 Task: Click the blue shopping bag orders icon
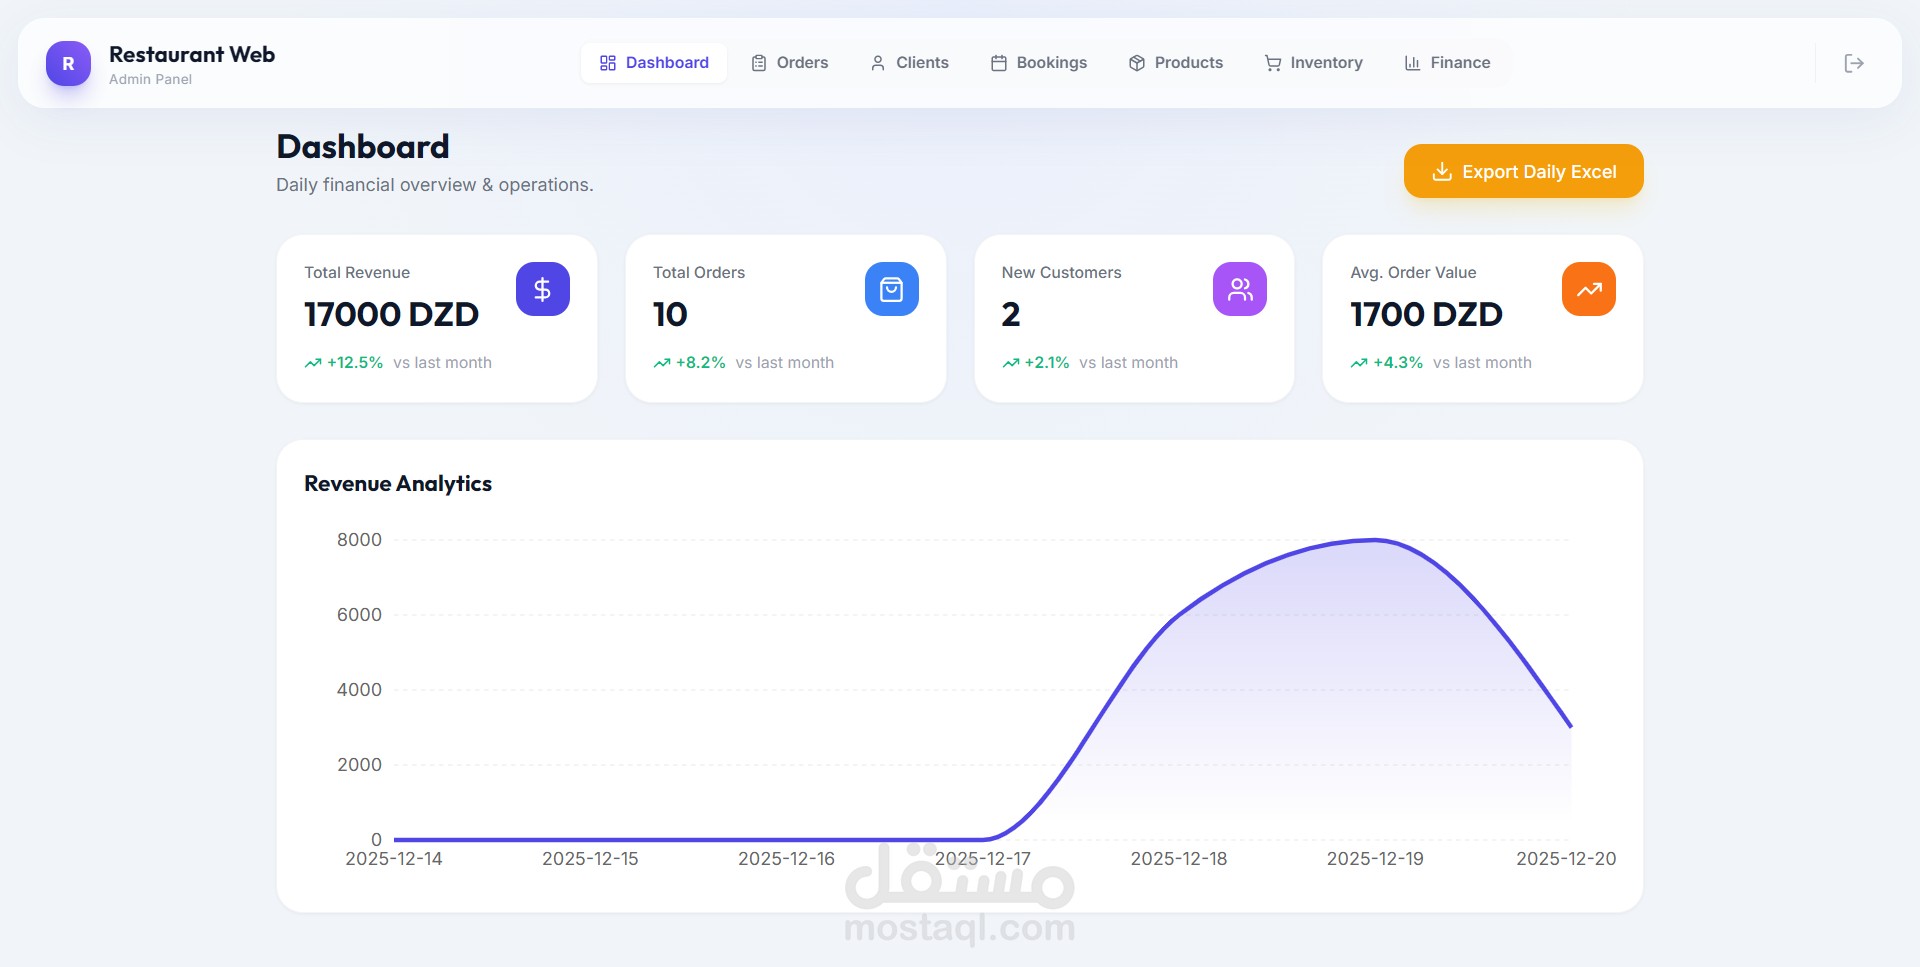tap(891, 289)
